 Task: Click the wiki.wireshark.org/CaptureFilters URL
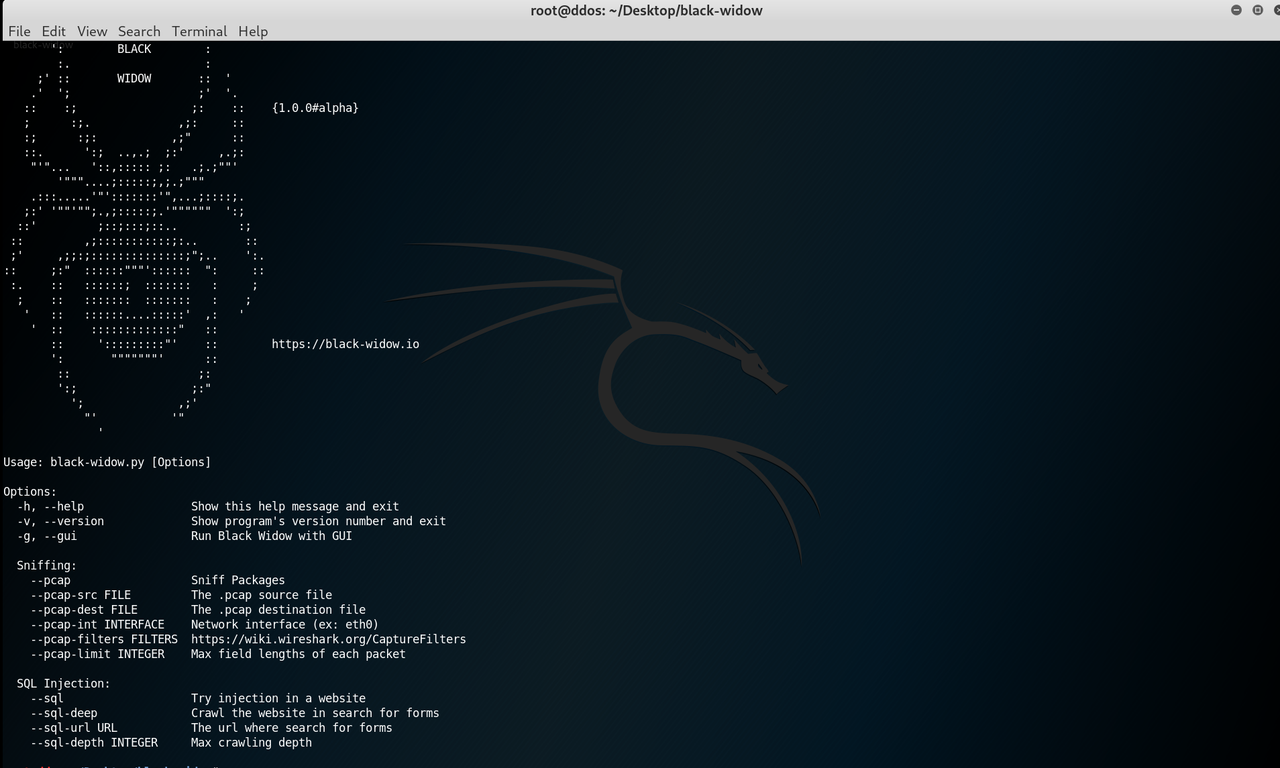coord(328,639)
